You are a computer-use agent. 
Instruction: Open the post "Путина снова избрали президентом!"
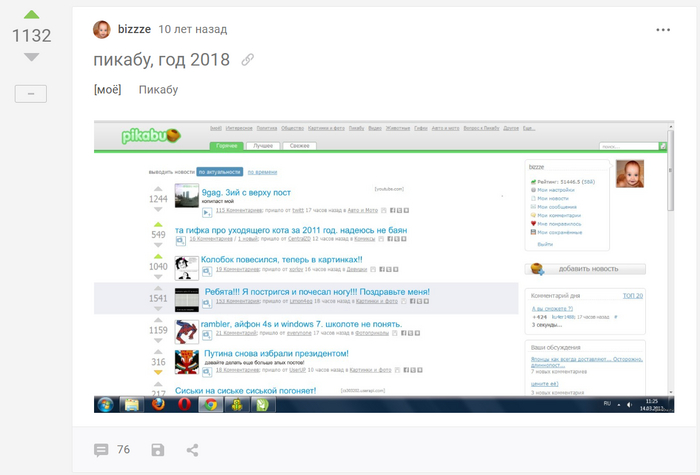(276, 354)
